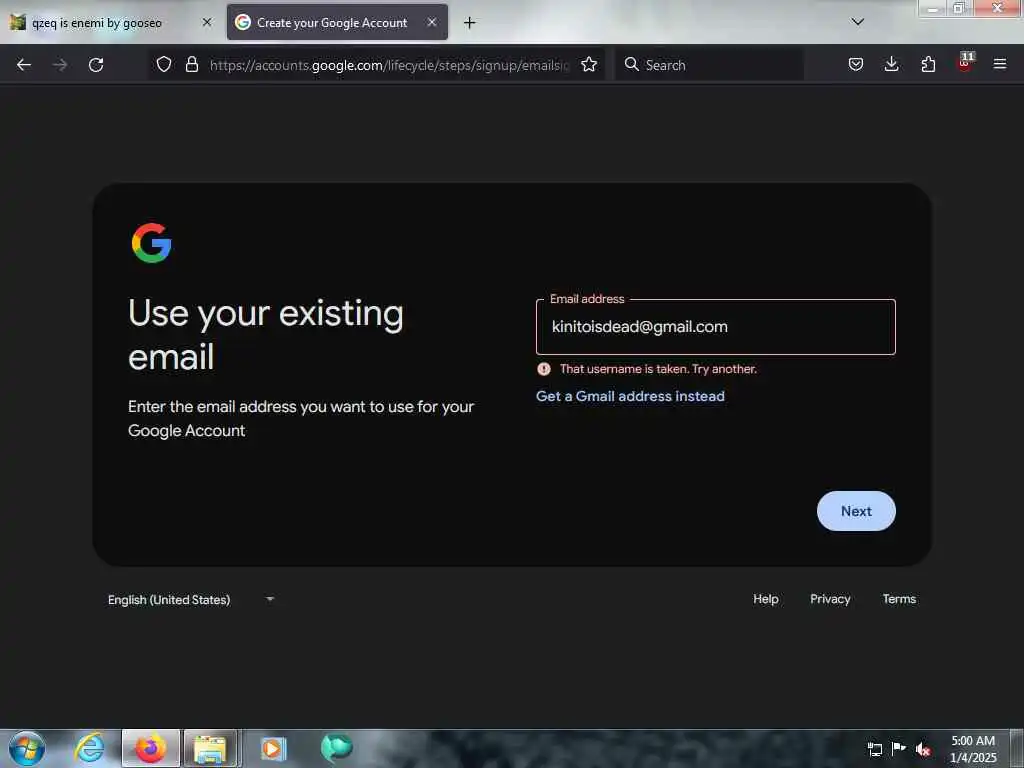Click the magnifier in the search box
The image size is (1024, 768).
632,64
